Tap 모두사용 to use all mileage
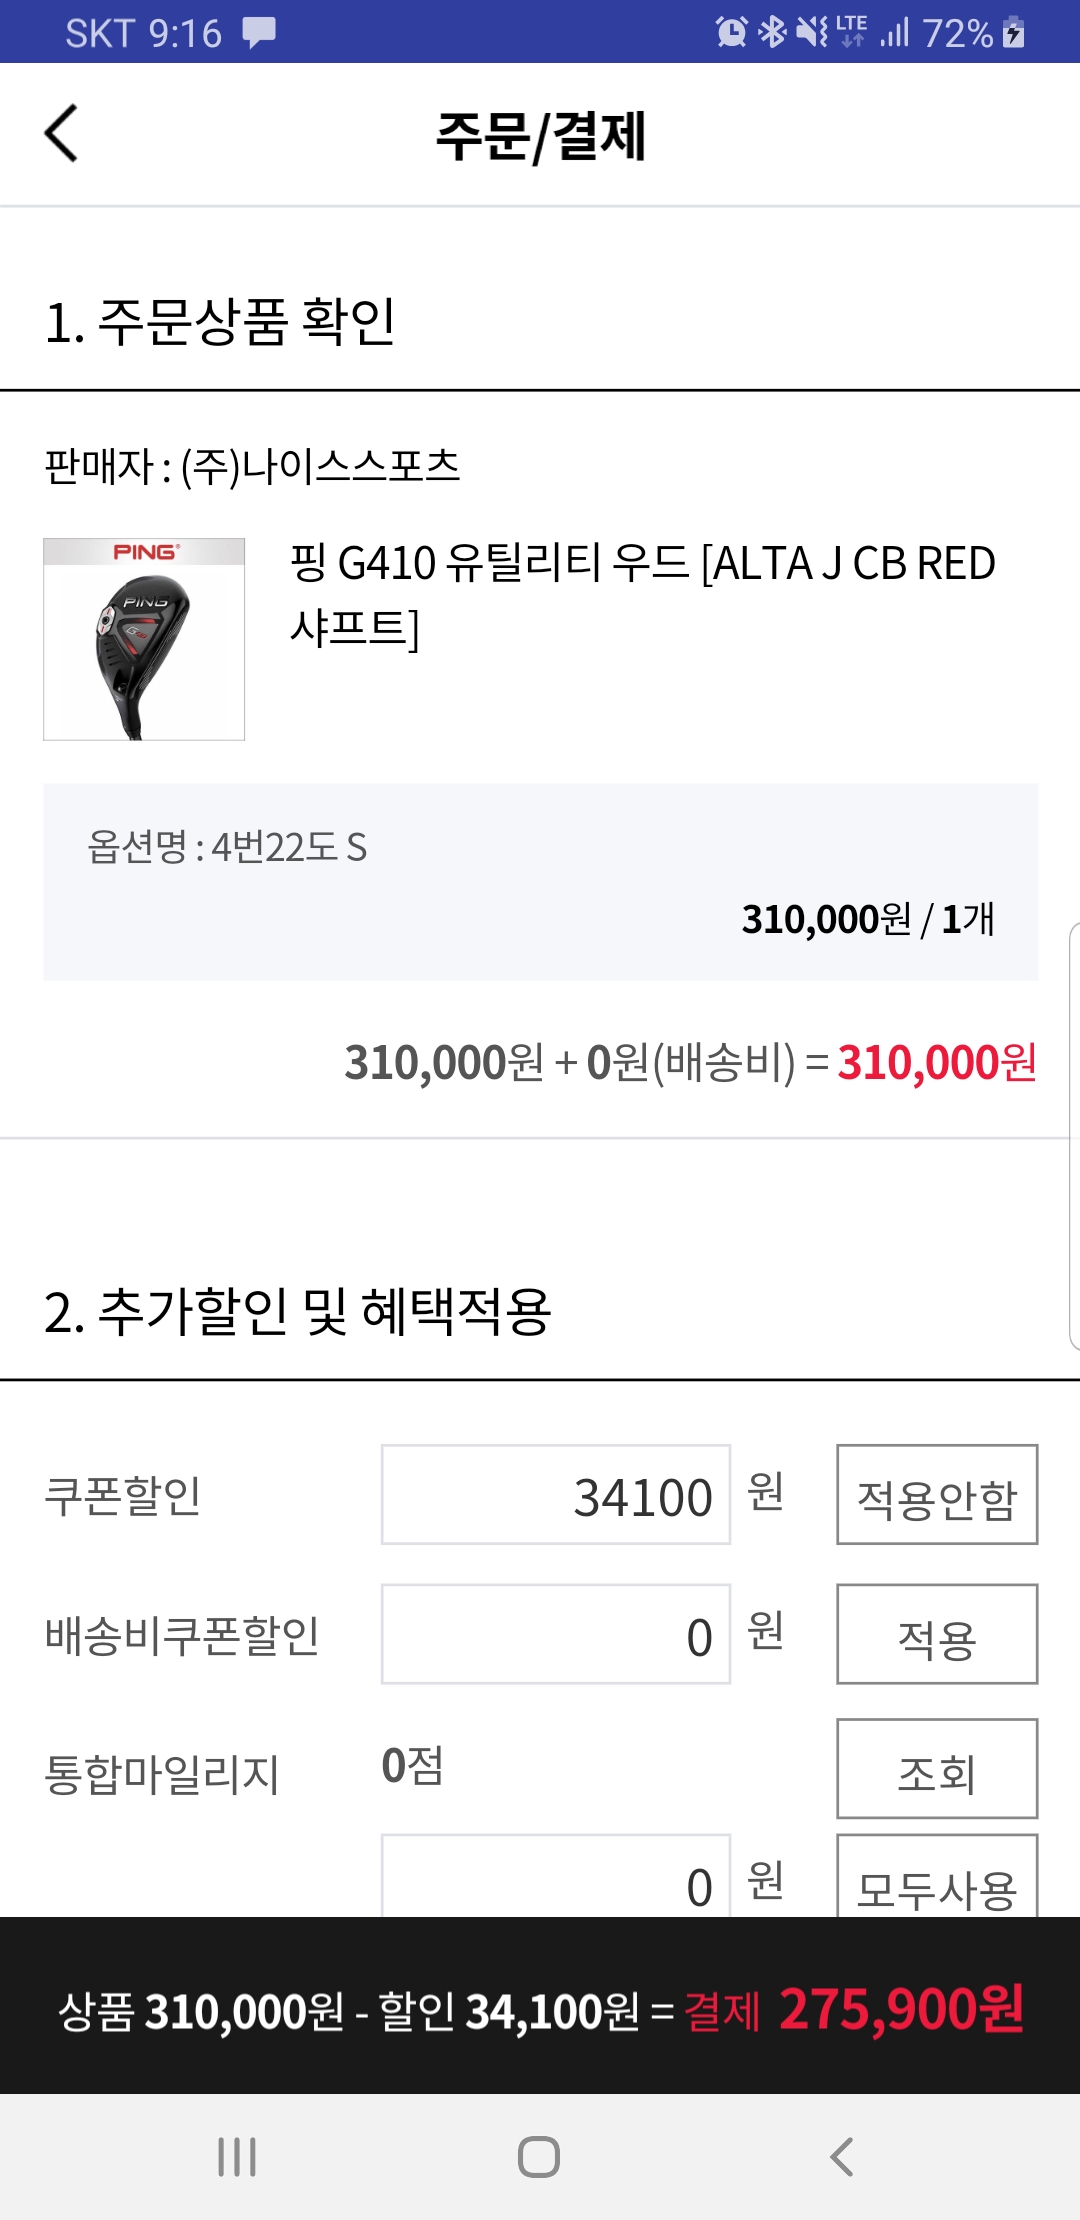The image size is (1080, 2220). click(936, 1880)
